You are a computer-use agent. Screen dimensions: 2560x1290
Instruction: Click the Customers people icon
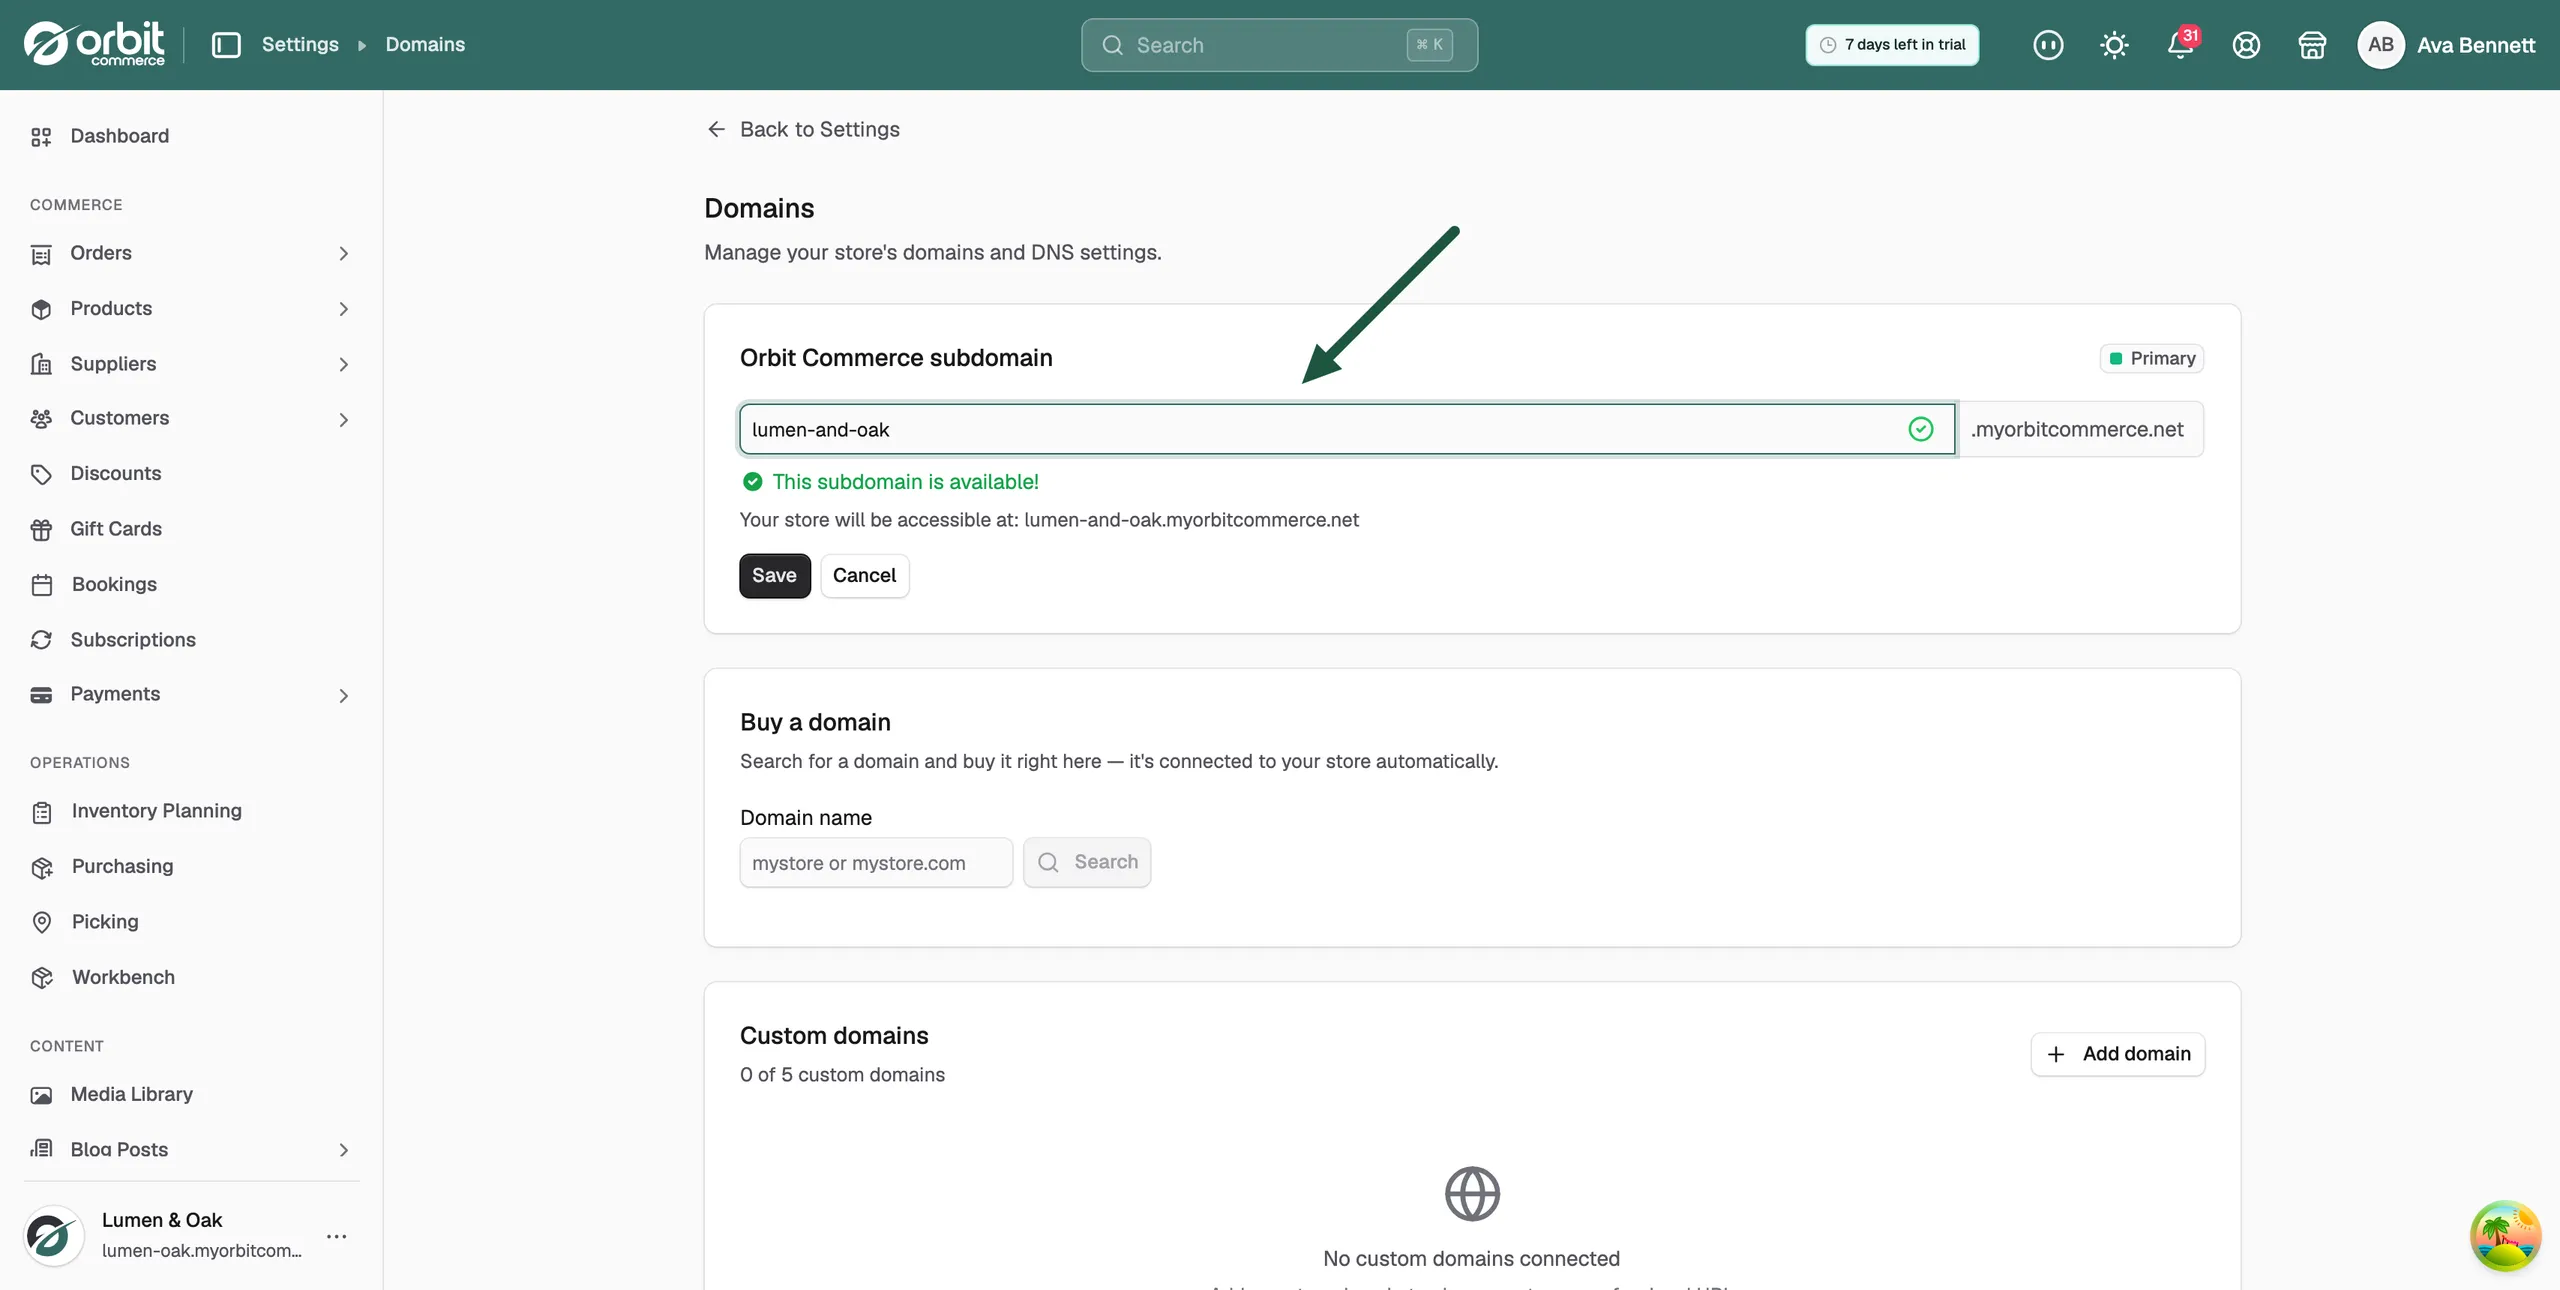41,419
